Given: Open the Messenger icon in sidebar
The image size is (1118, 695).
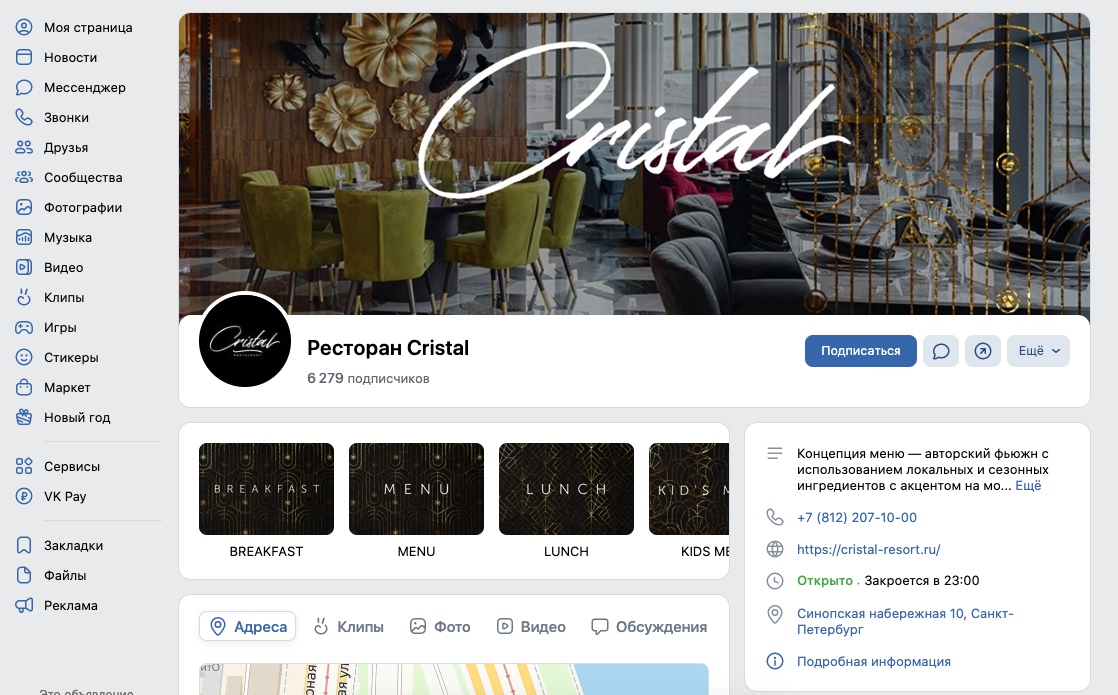Looking at the screenshot, I should [24, 88].
